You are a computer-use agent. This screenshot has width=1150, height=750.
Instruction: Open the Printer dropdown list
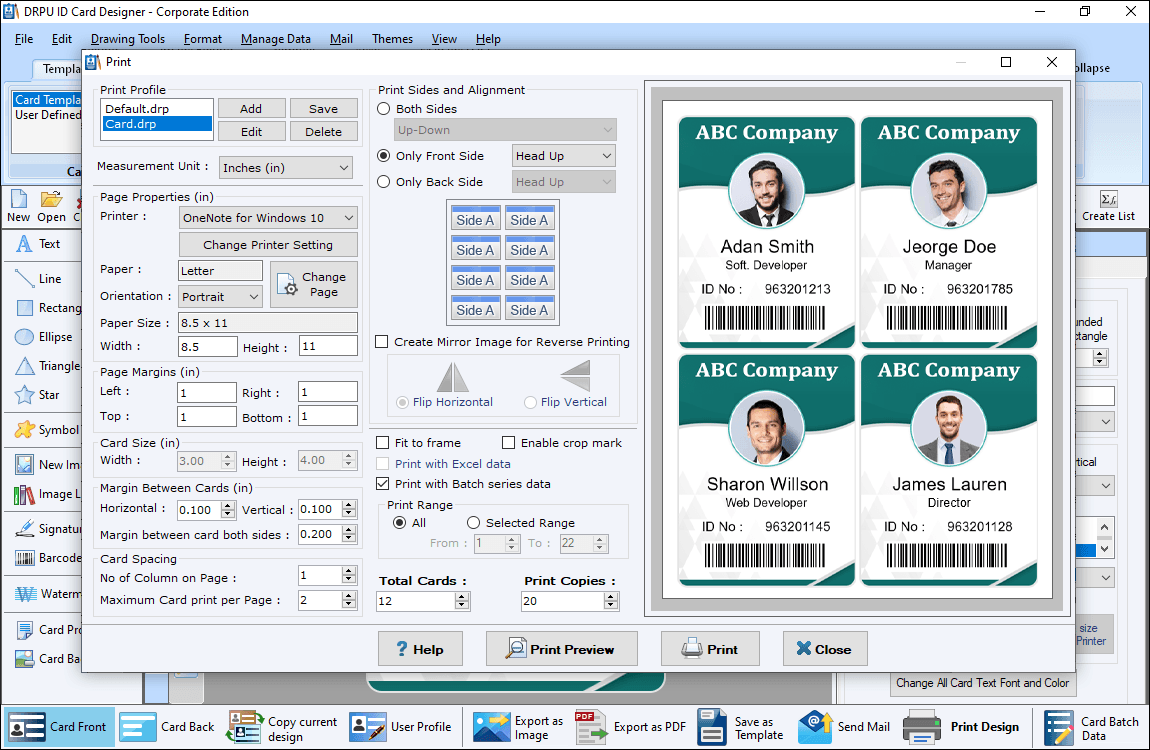click(x=268, y=218)
